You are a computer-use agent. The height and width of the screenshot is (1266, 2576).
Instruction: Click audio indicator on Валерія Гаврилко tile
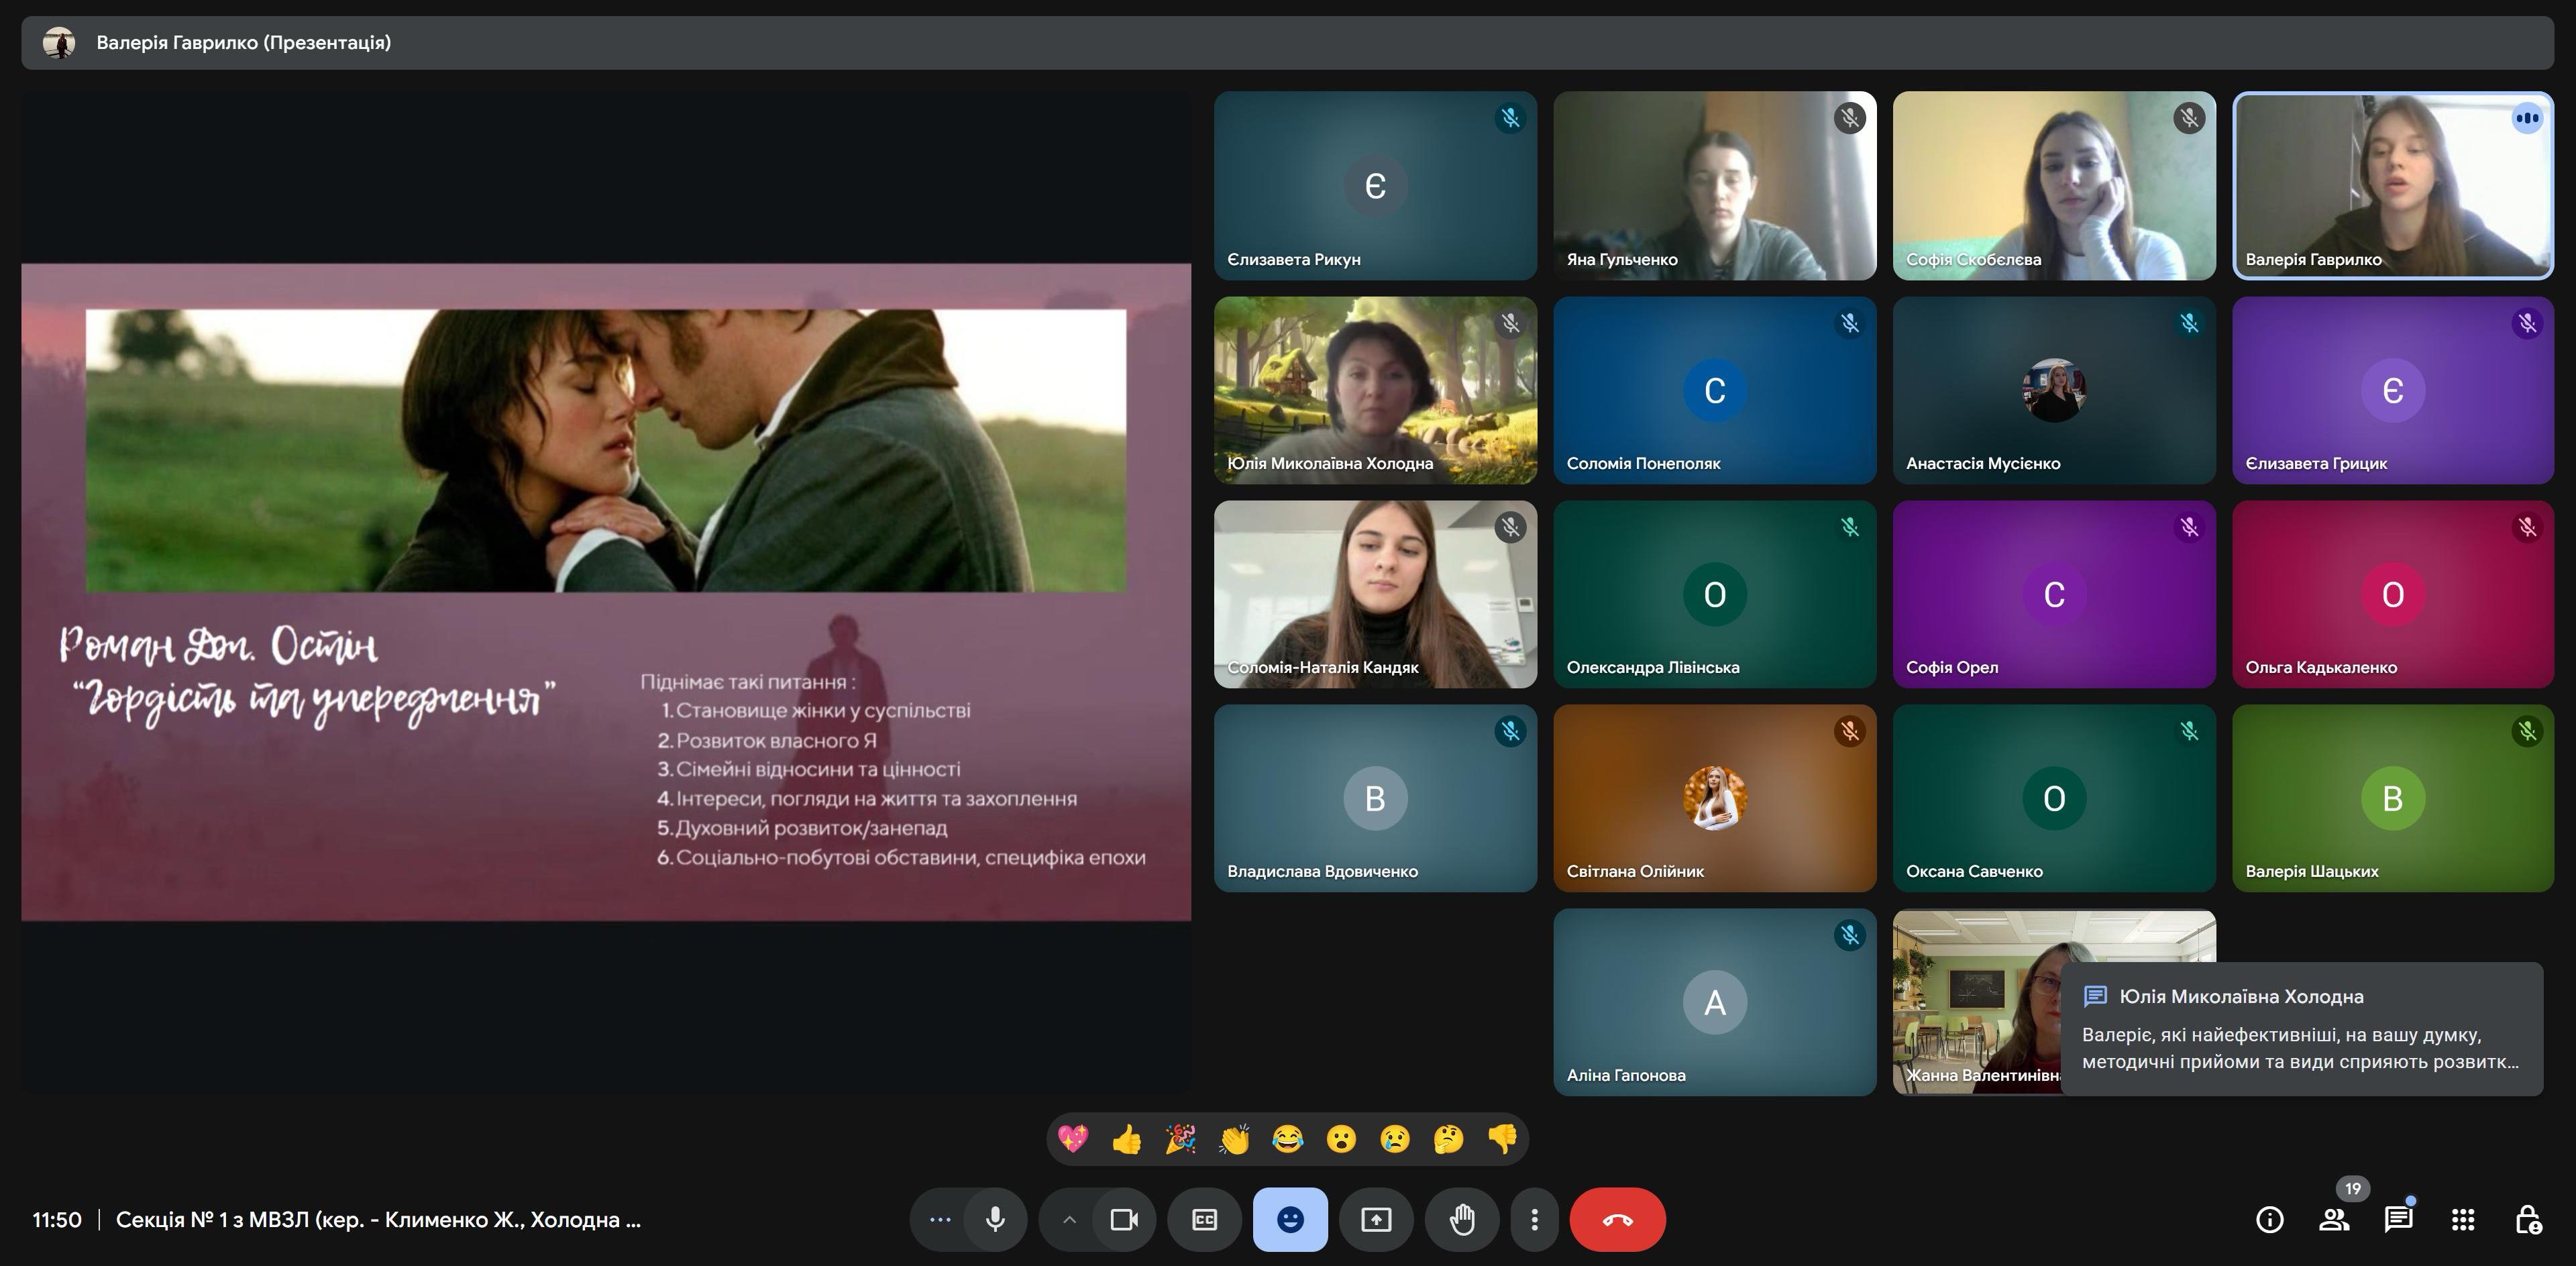(2527, 118)
